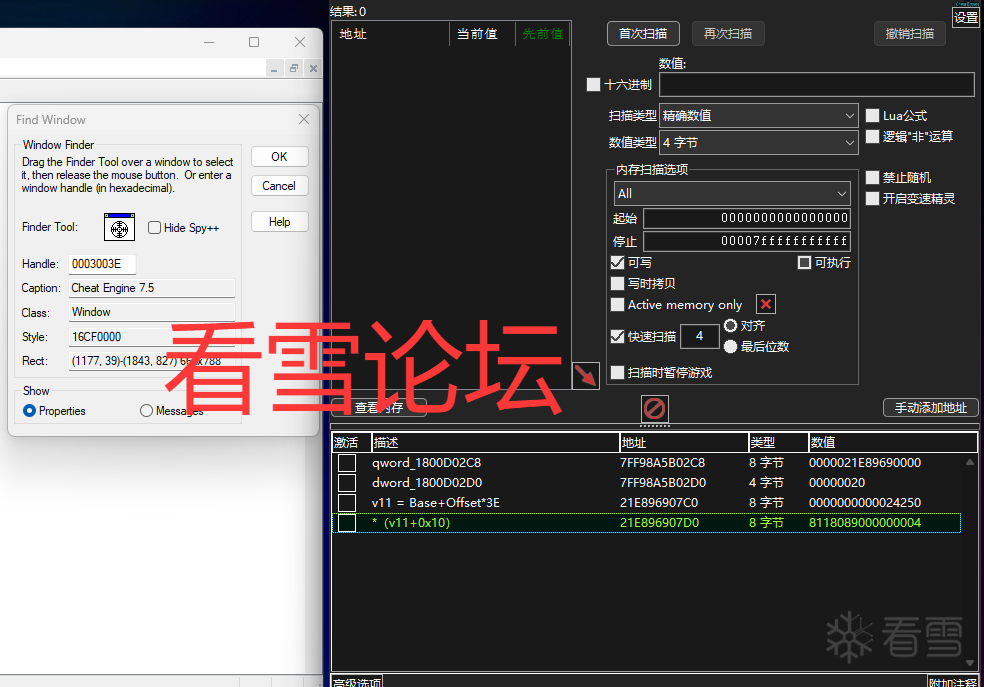Click the 激活 column header in address table

pos(351,443)
